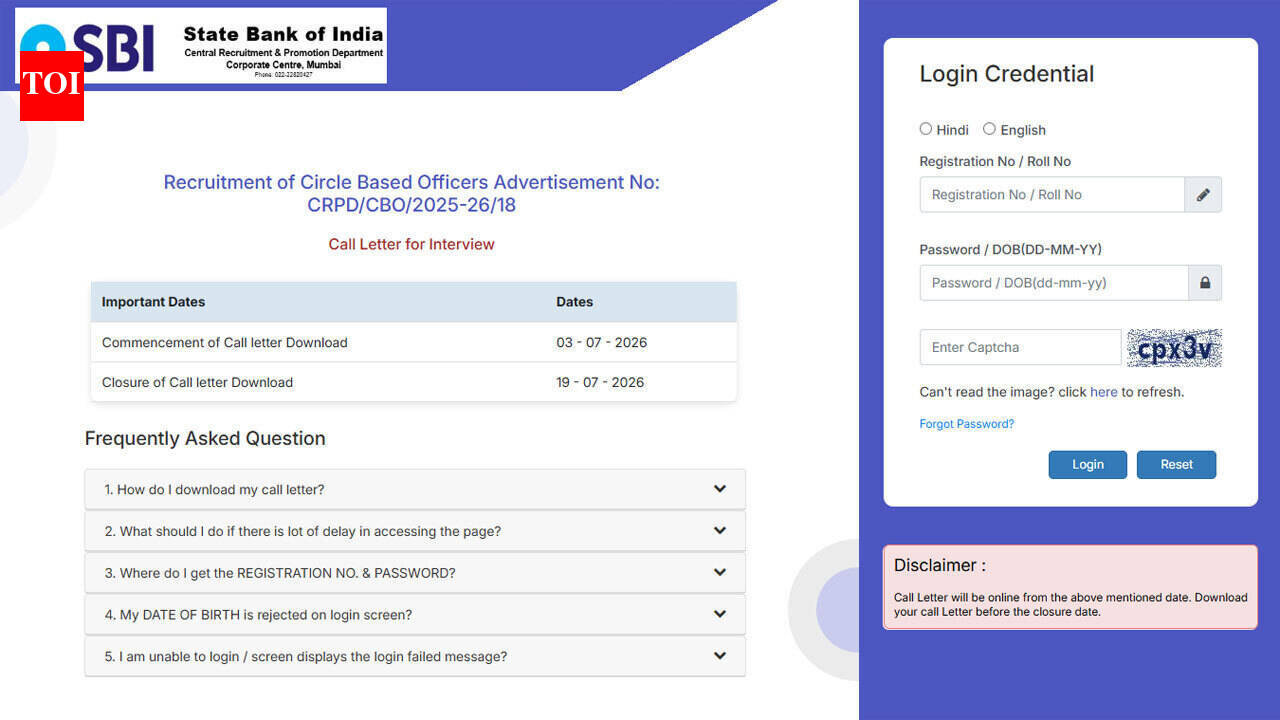
Task: Expand the unable to login FAQ chevron
Action: (720, 656)
